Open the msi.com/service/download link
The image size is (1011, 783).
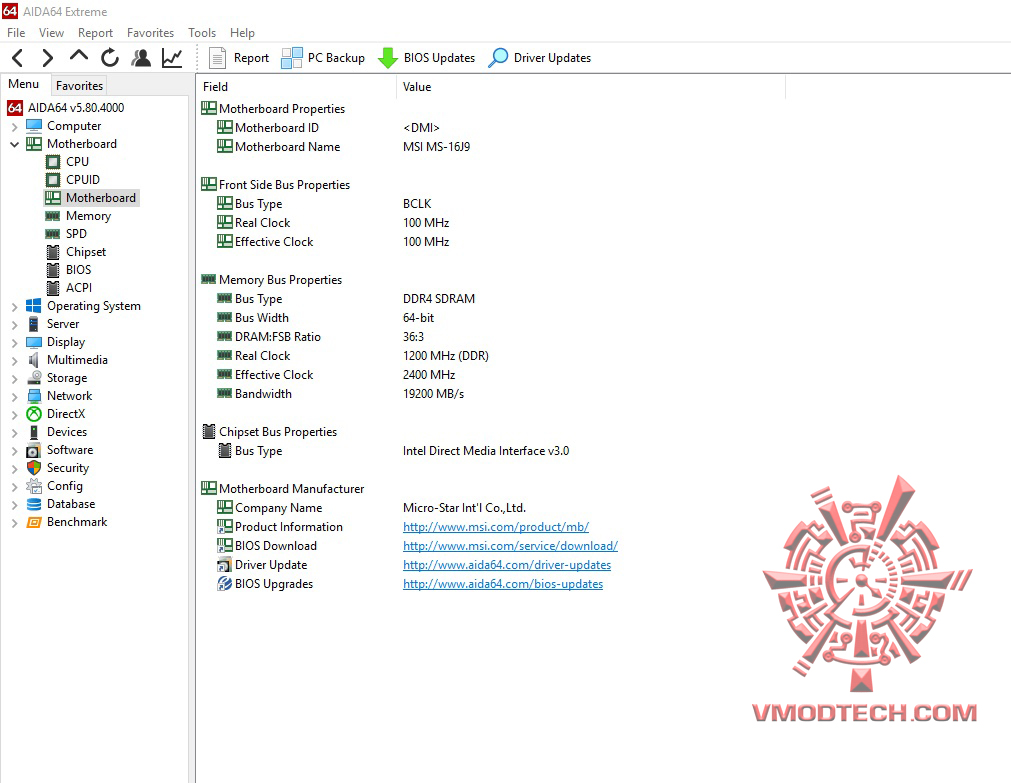coord(510,546)
